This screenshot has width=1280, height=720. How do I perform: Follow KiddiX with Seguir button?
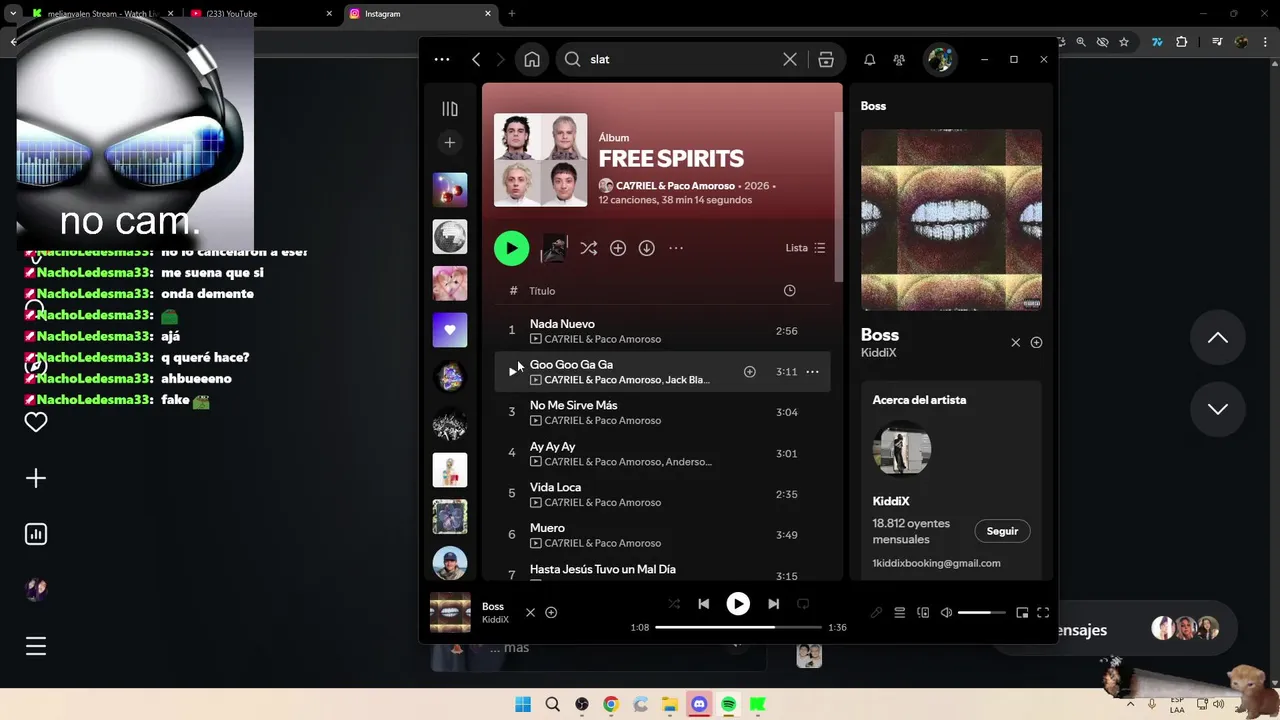click(x=1002, y=531)
